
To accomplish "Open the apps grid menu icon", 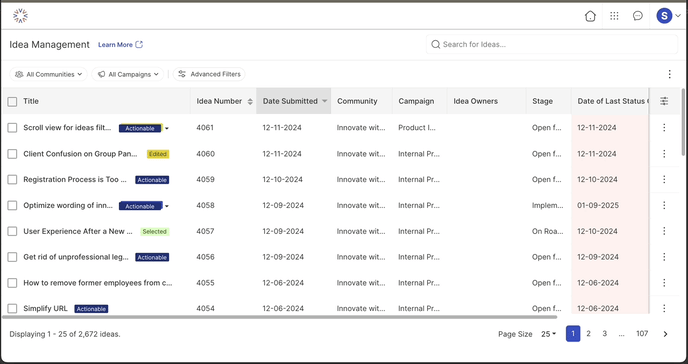I will [x=614, y=16].
